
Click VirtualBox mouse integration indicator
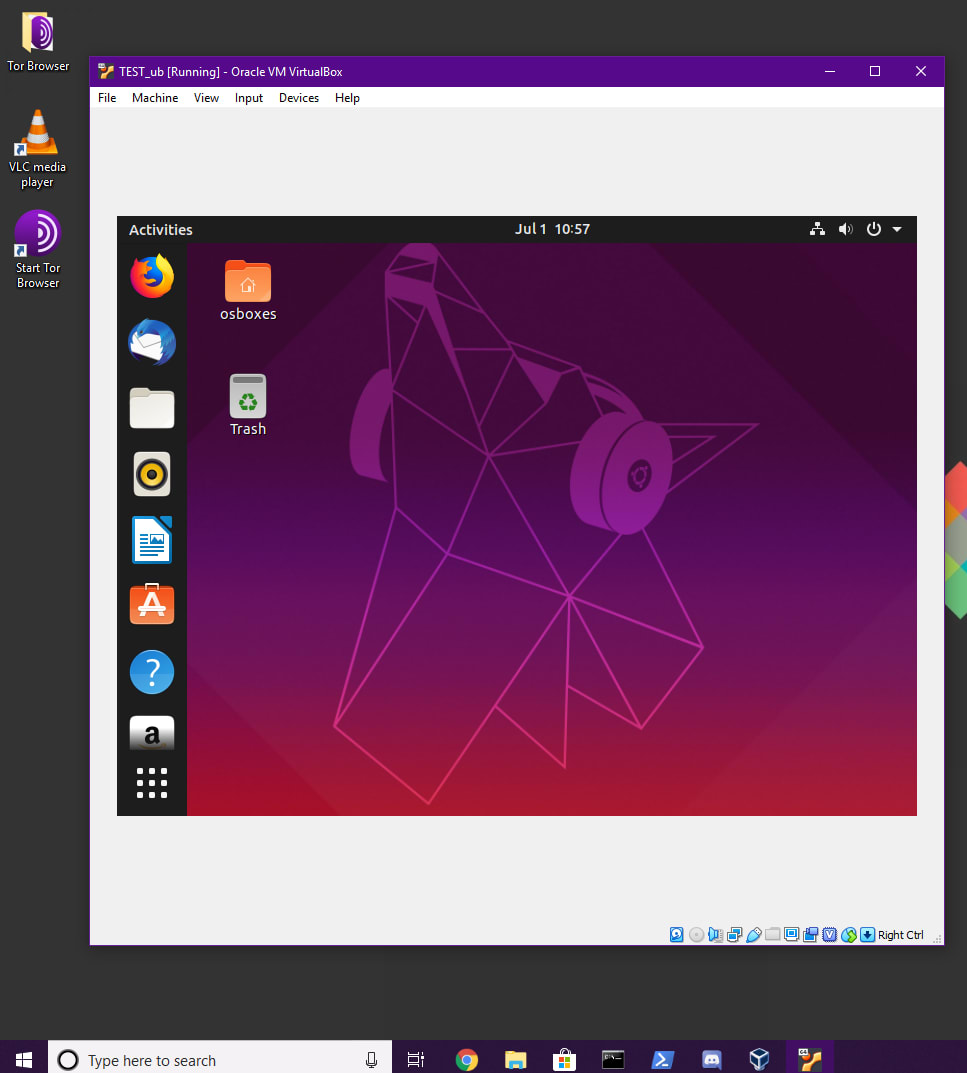click(x=849, y=935)
